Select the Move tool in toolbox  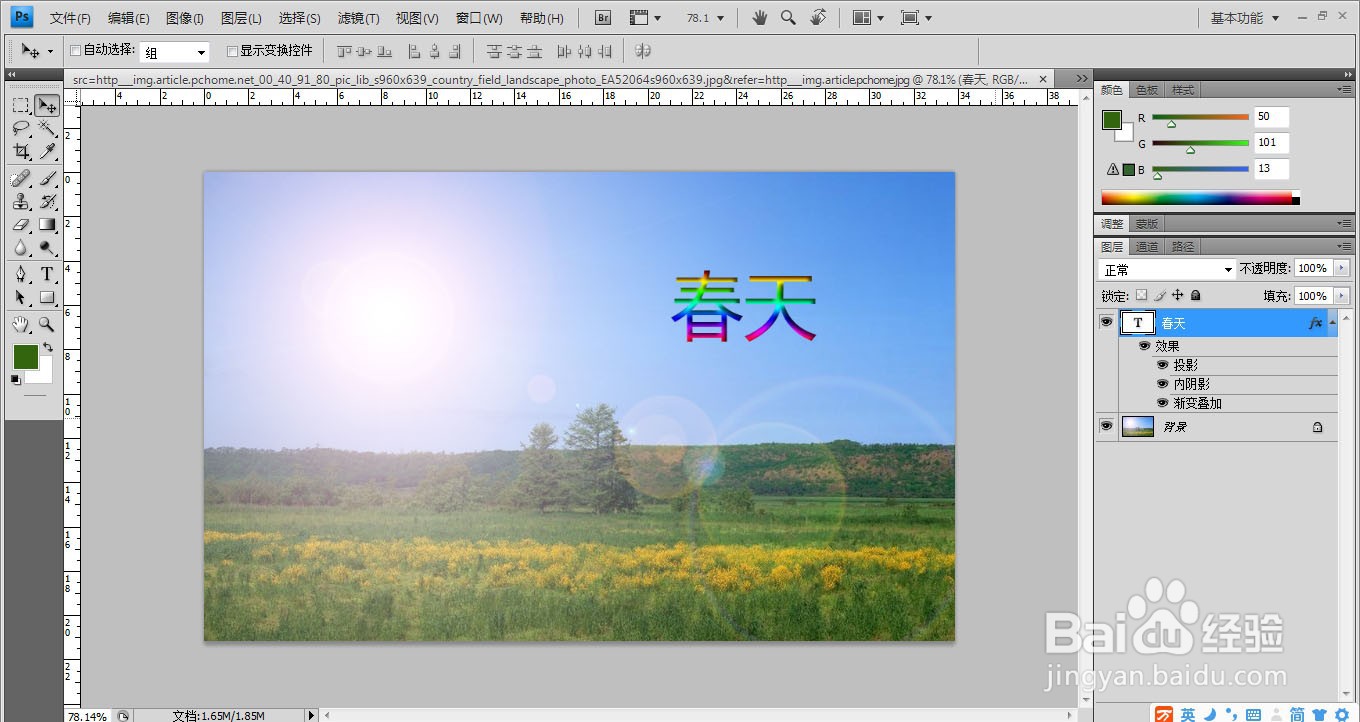click(47, 106)
